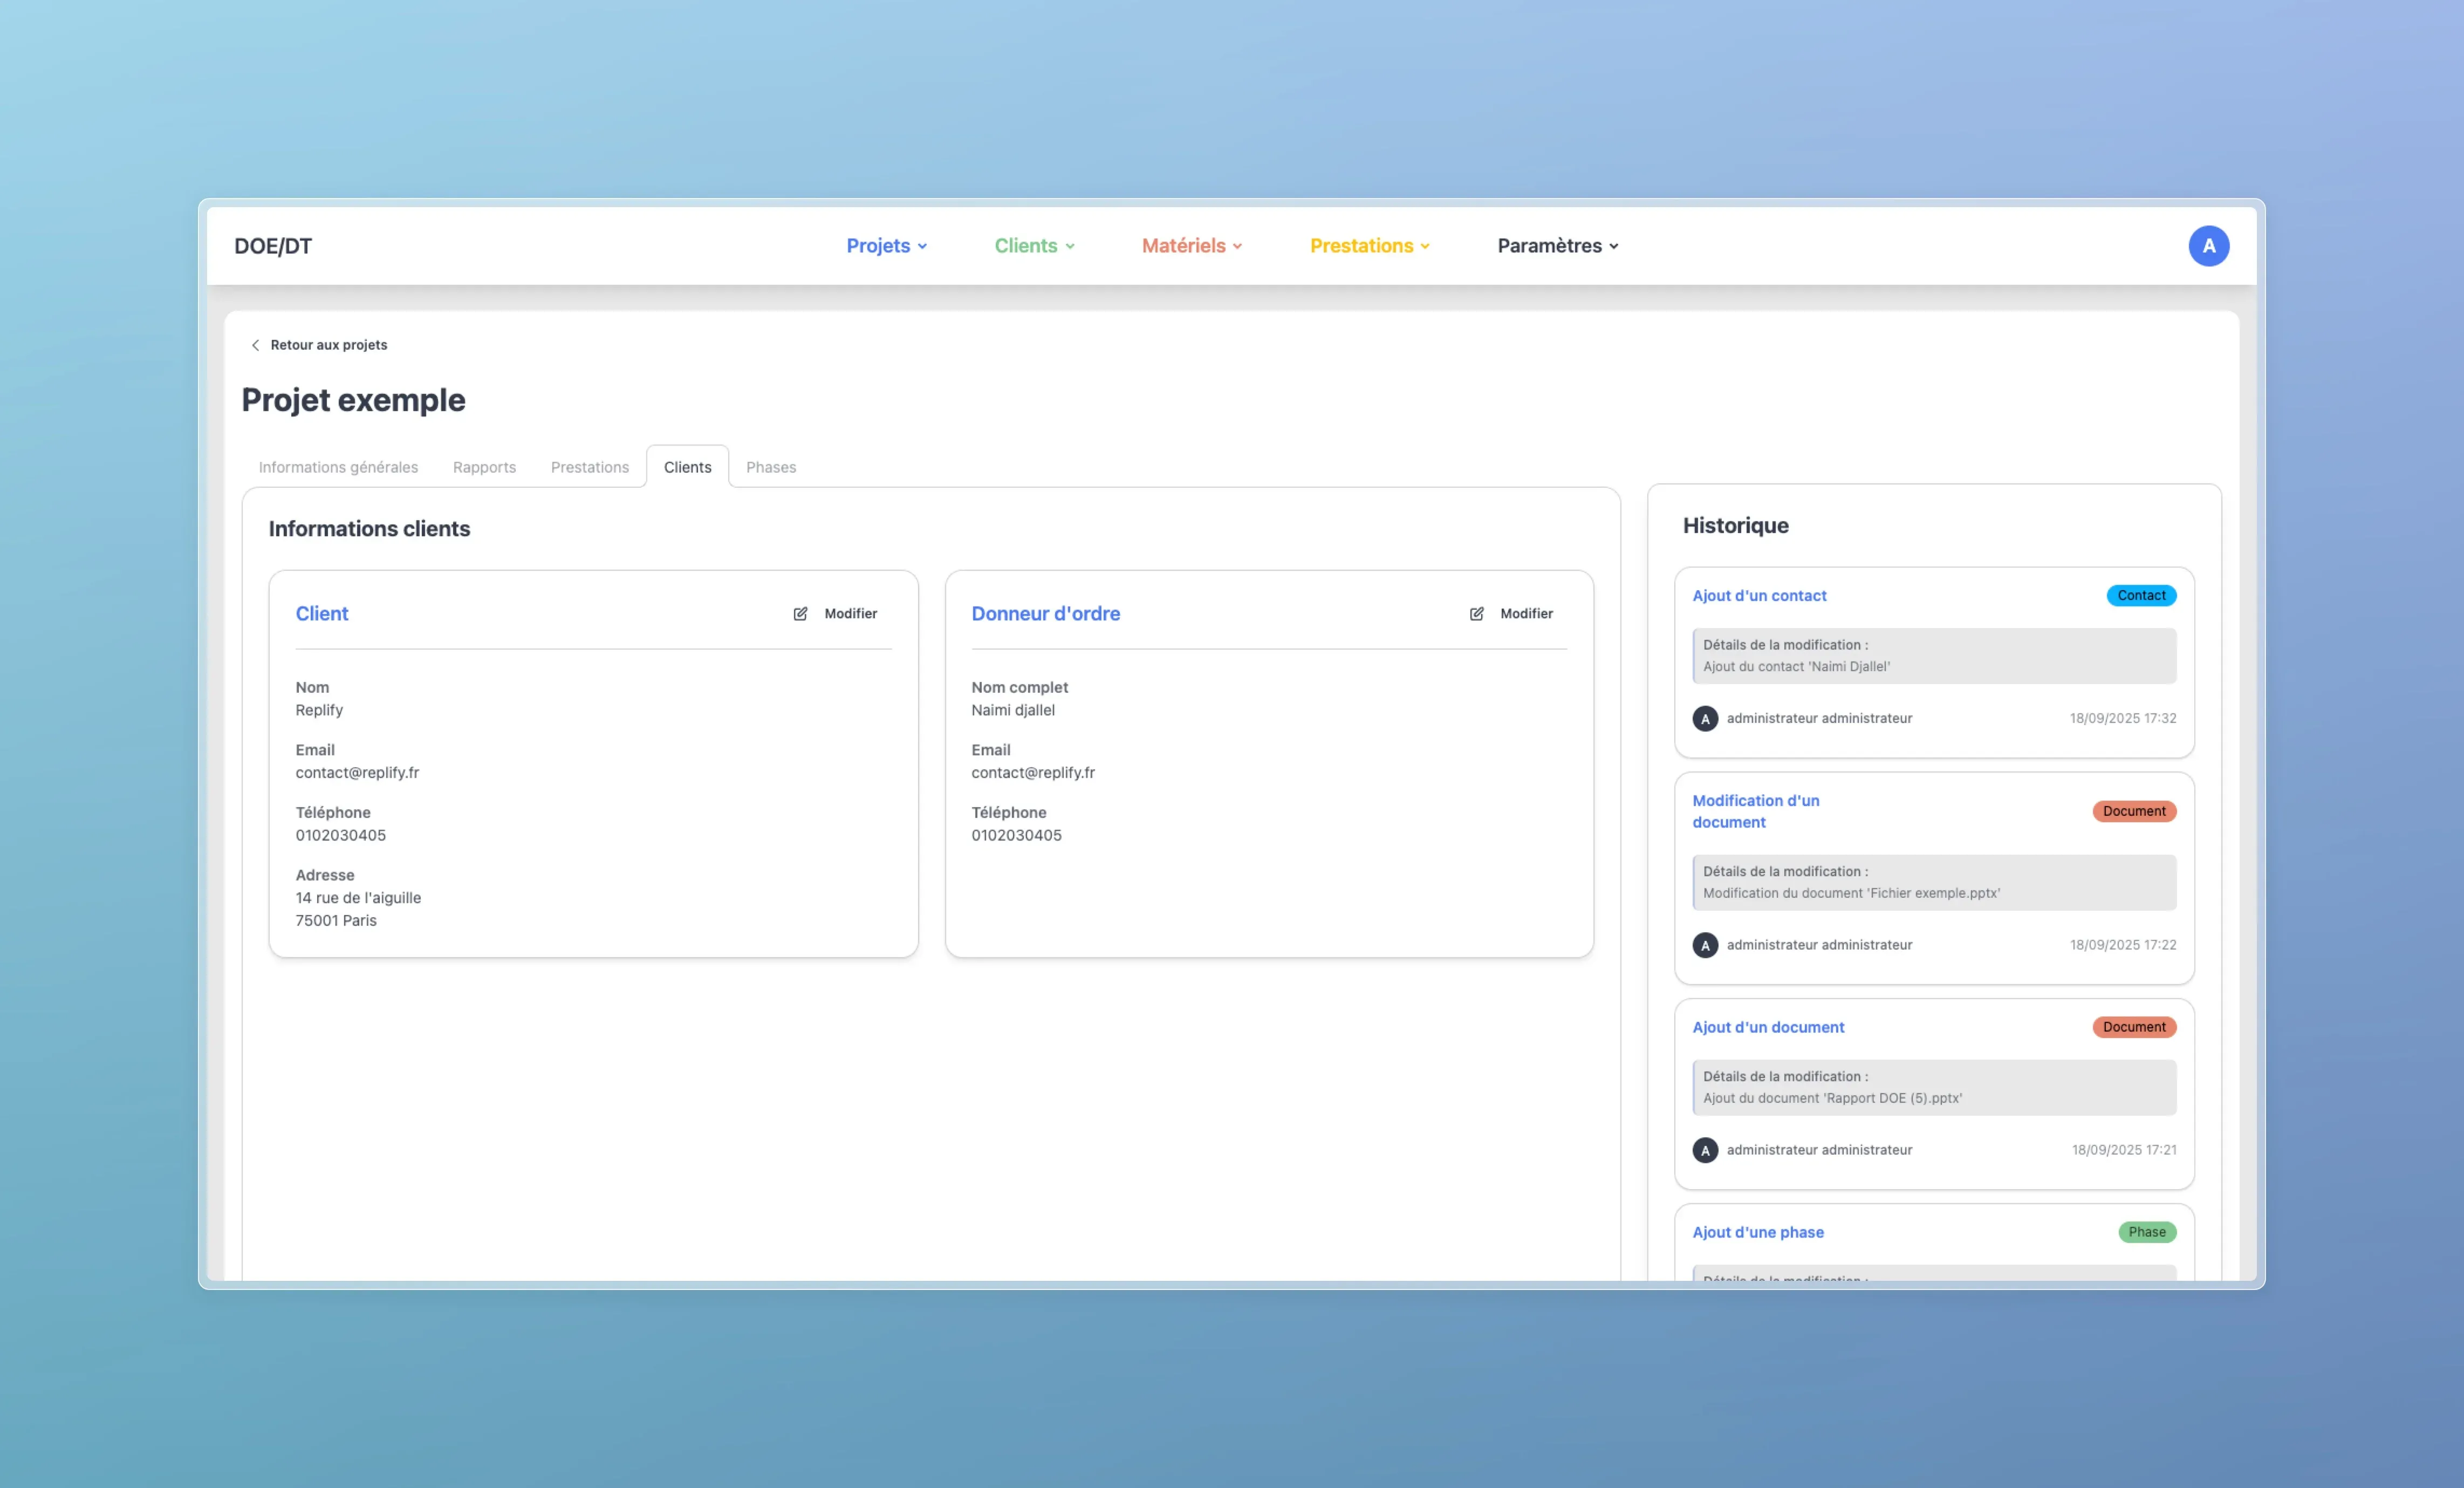Expand the Matériels dropdown menu
This screenshot has height=1488, width=2464.
click(1191, 246)
